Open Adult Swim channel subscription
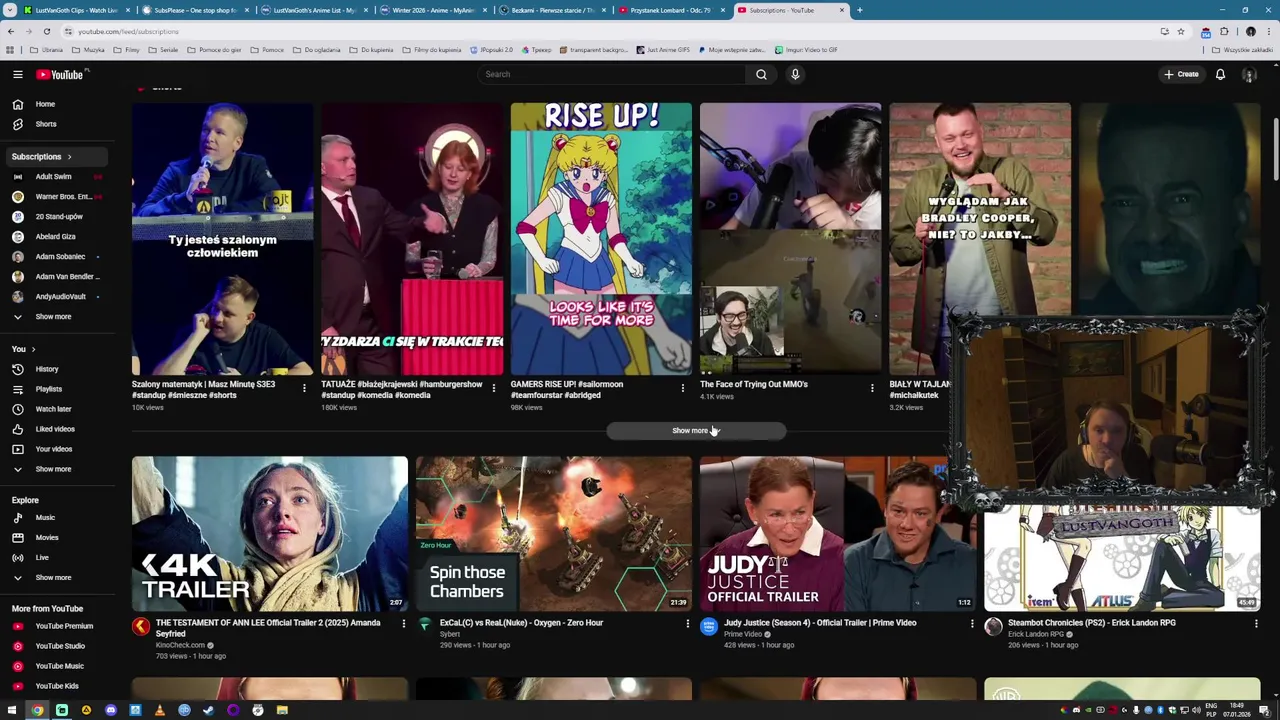This screenshot has width=1280, height=720. tap(55, 177)
